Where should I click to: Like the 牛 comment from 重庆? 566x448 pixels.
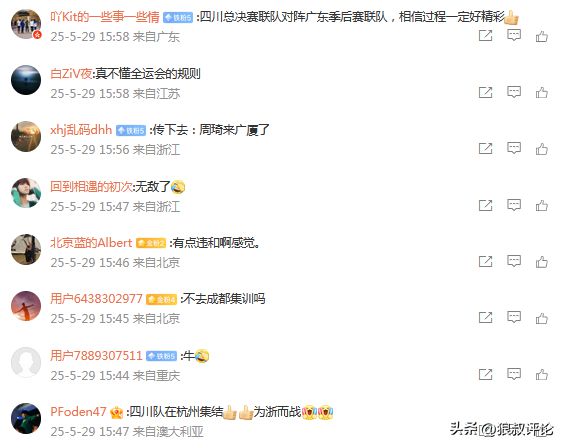[x=541, y=374]
